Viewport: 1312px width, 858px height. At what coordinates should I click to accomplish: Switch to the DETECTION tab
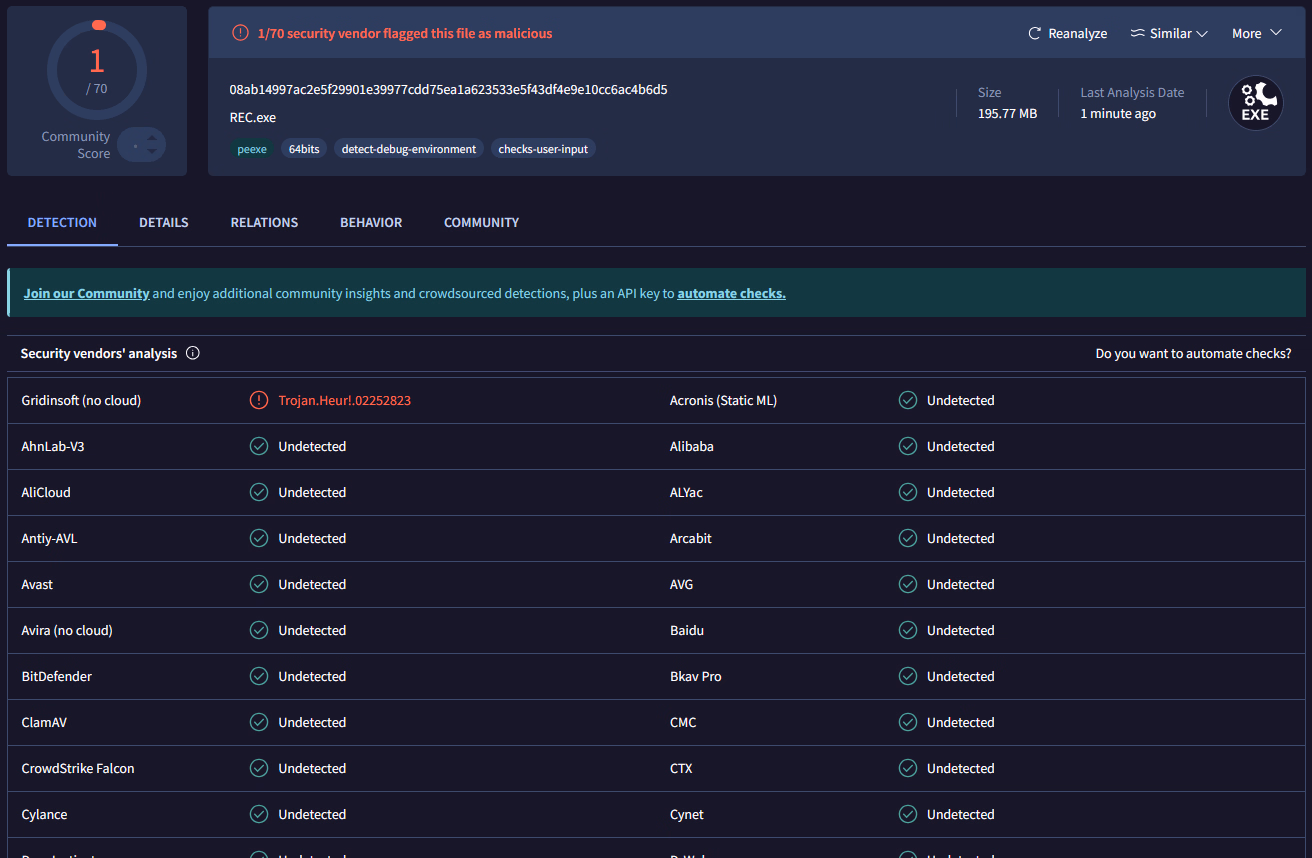click(x=62, y=222)
